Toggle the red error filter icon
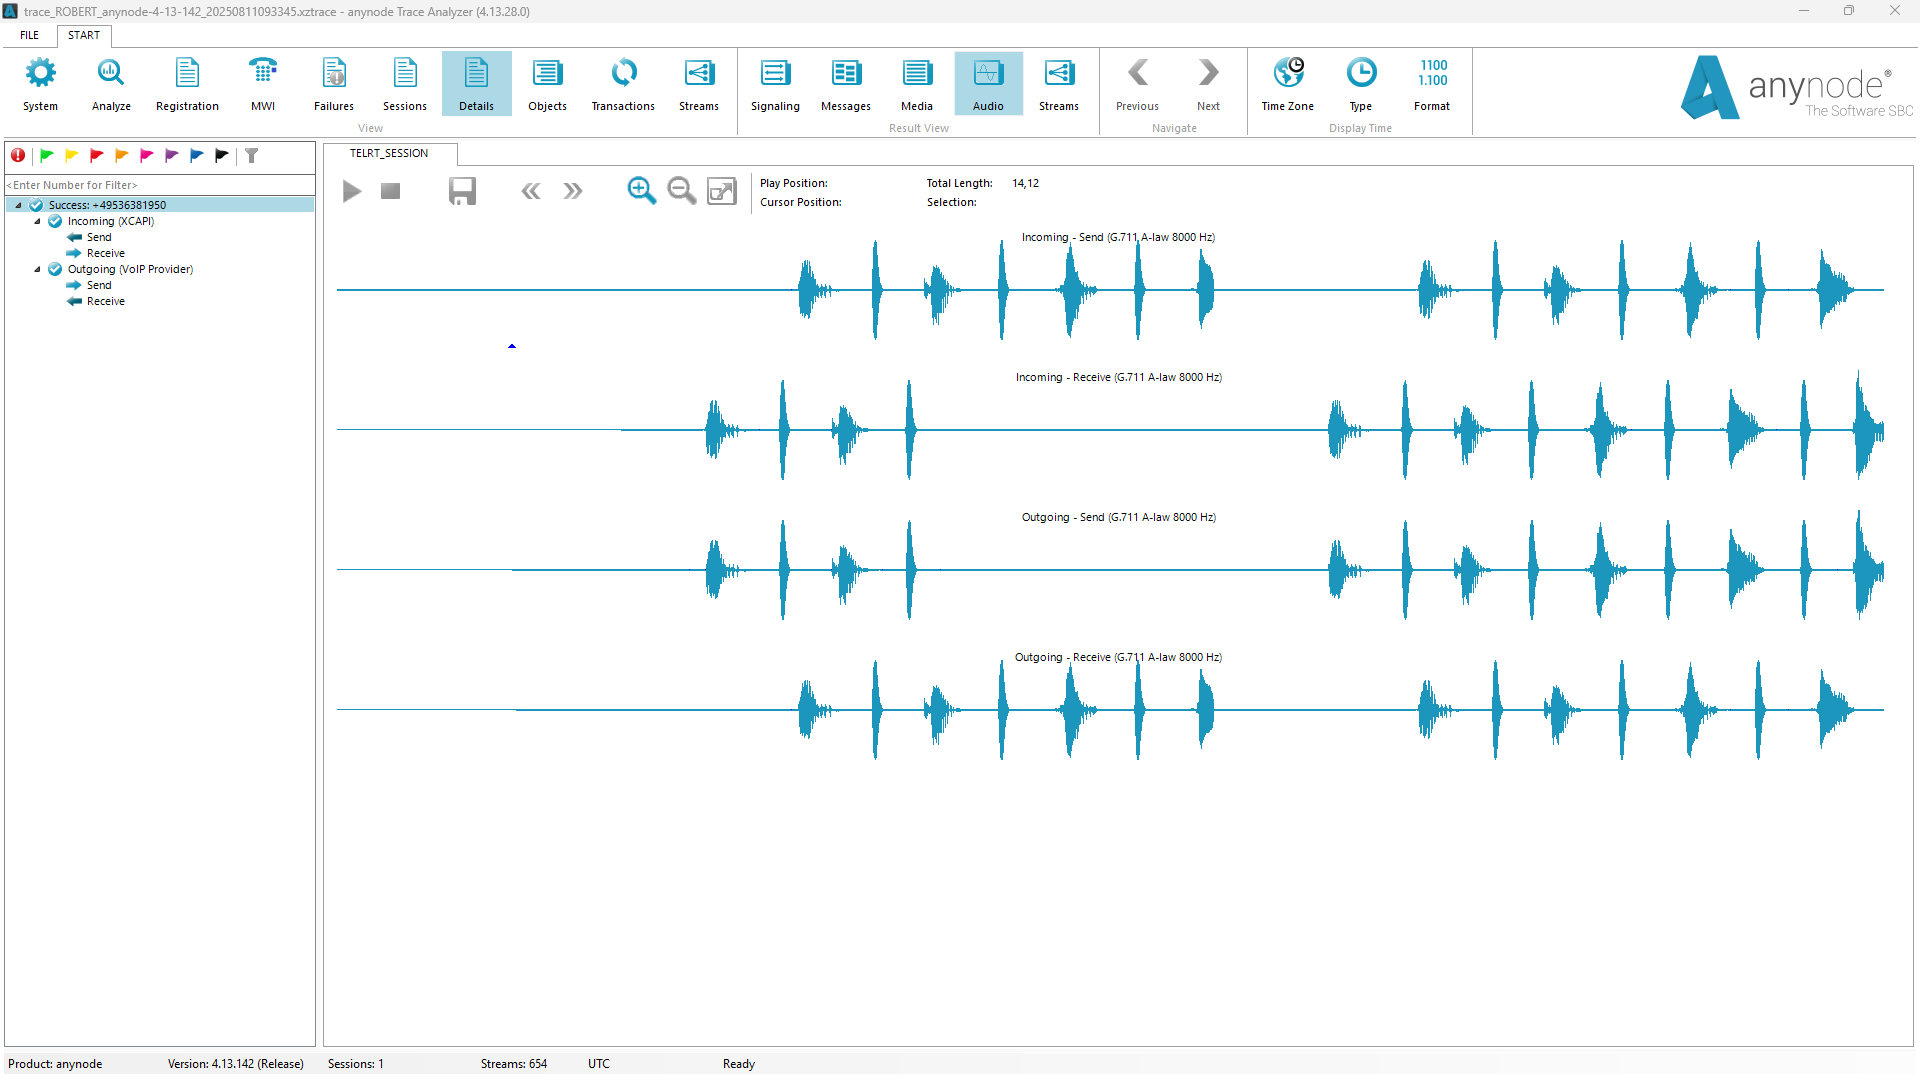 point(18,155)
